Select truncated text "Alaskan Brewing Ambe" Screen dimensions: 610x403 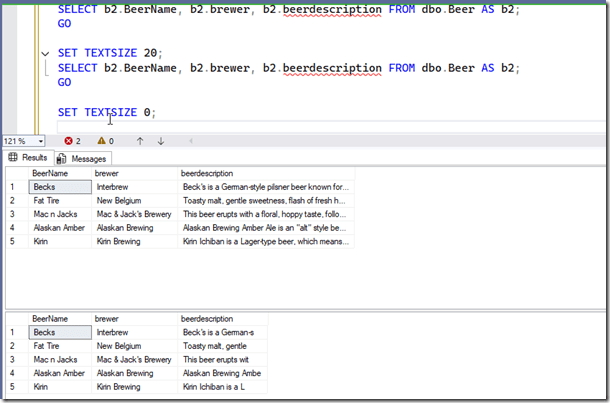coord(223,373)
